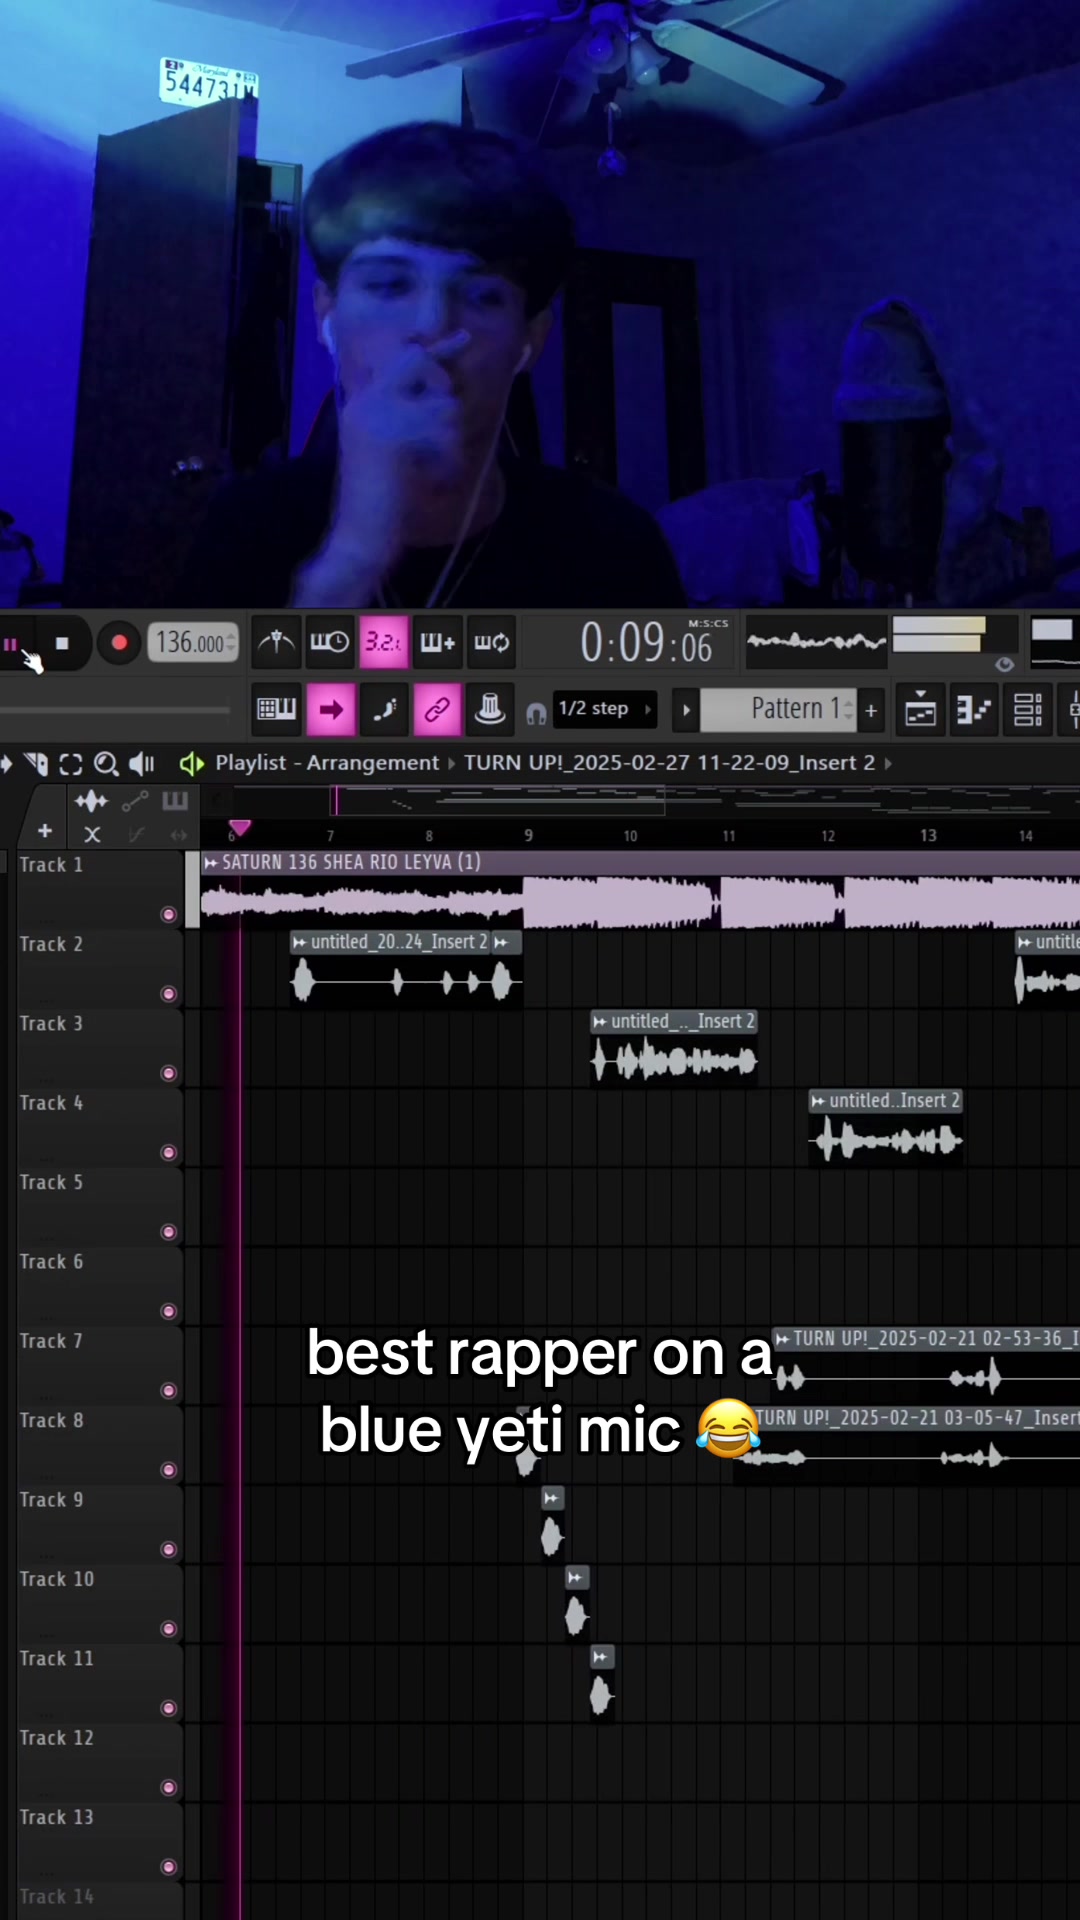Click the M:S:CS time format label
Image resolution: width=1080 pixels, height=1920 pixels.
point(708,623)
